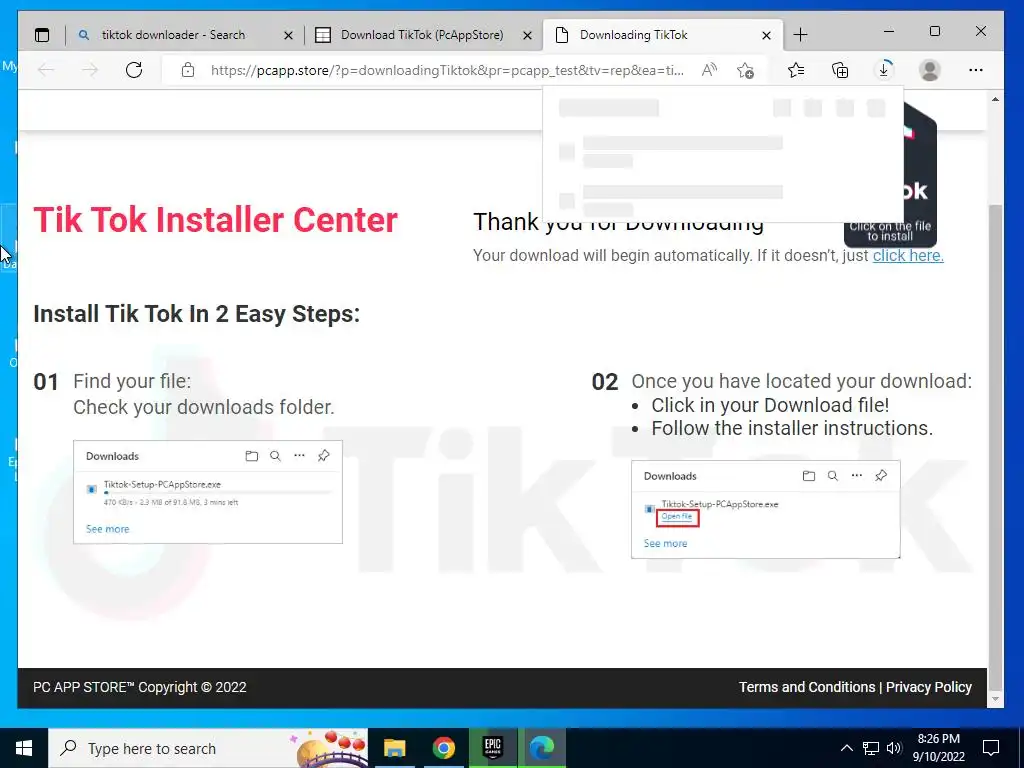Click the page scrollbar down arrow
Image resolution: width=1024 pixels, height=768 pixels.
(x=995, y=699)
